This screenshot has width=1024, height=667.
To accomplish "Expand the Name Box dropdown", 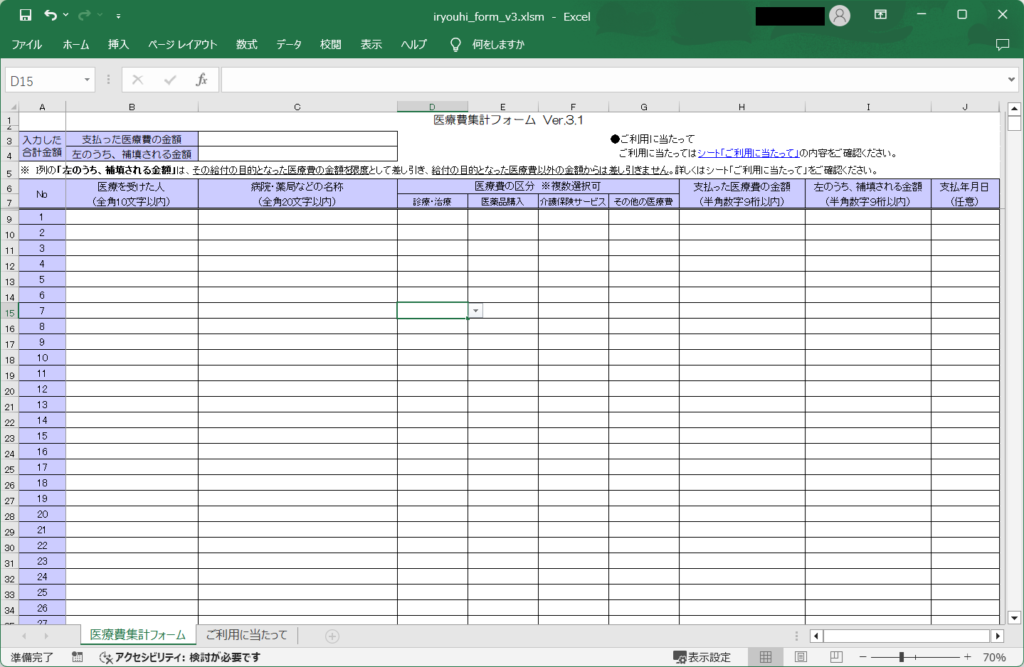I will (x=88, y=79).
